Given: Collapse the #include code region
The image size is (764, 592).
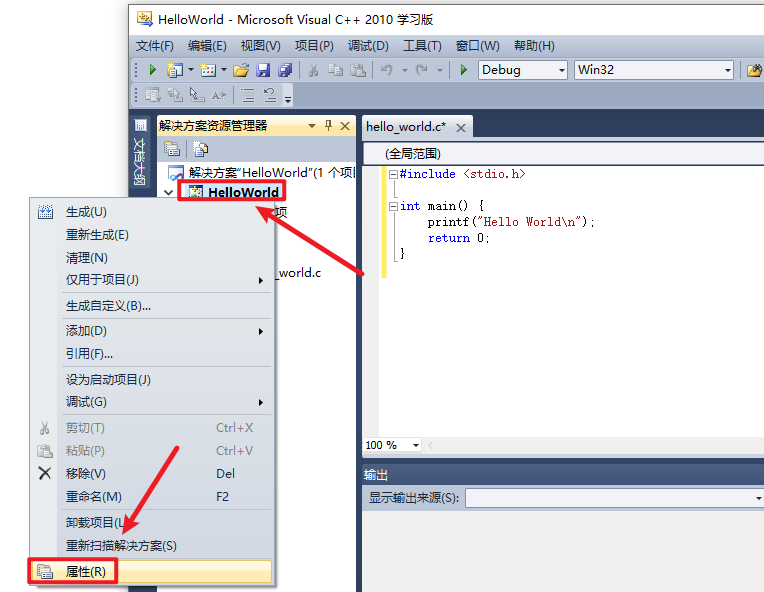Looking at the screenshot, I should click(x=393, y=174).
